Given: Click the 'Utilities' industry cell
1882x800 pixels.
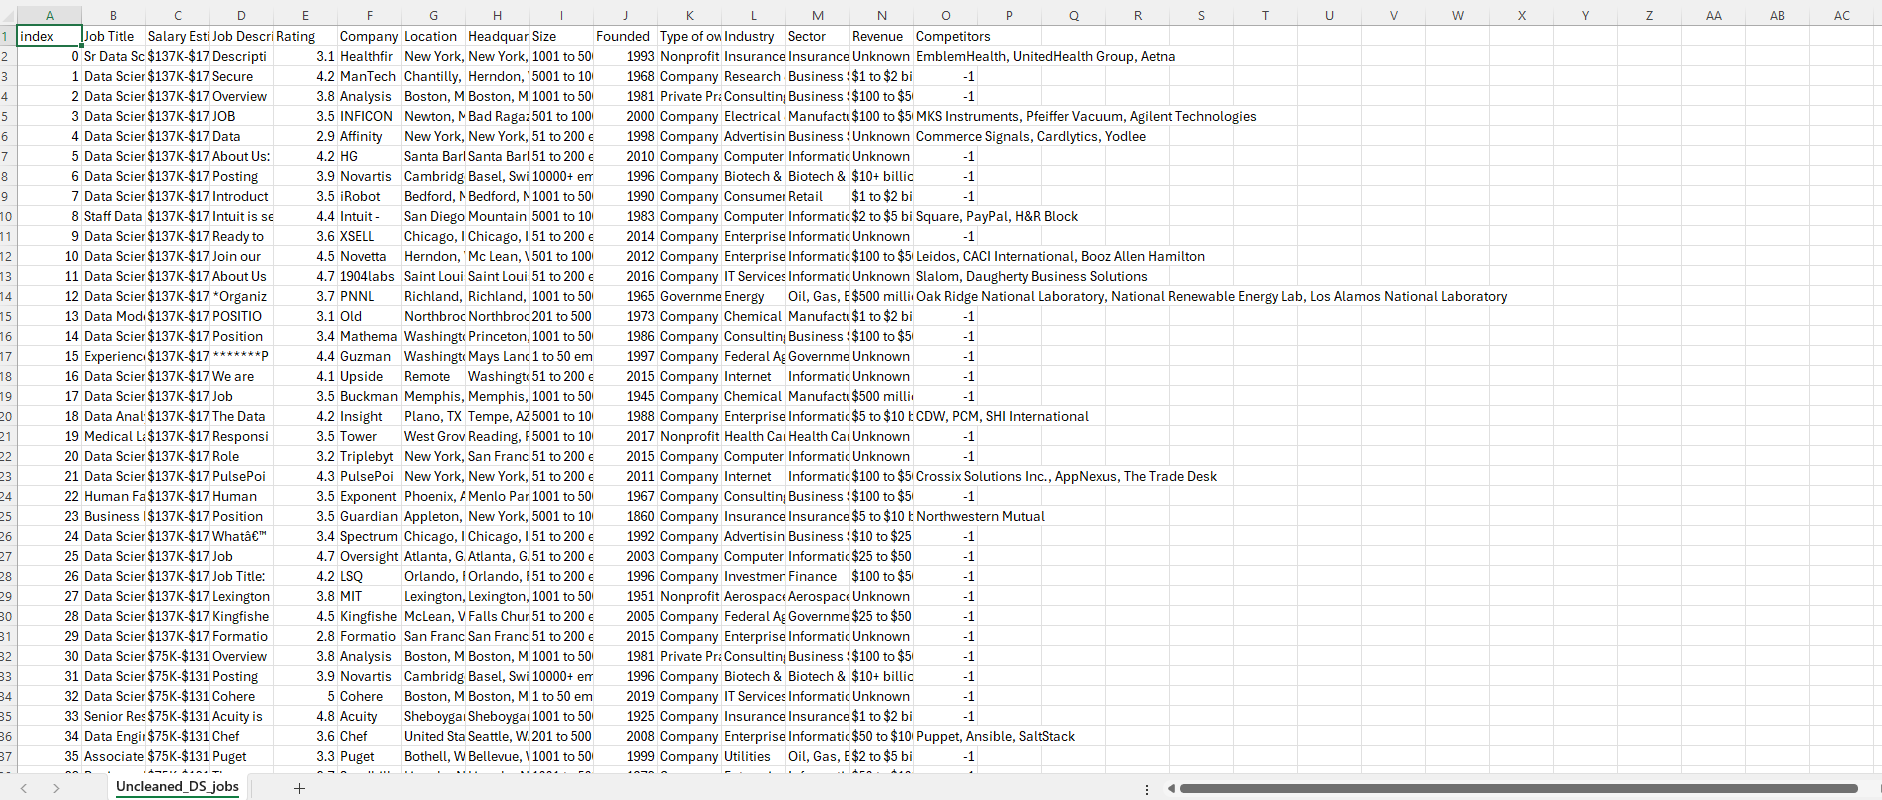Looking at the screenshot, I should tap(753, 756).
